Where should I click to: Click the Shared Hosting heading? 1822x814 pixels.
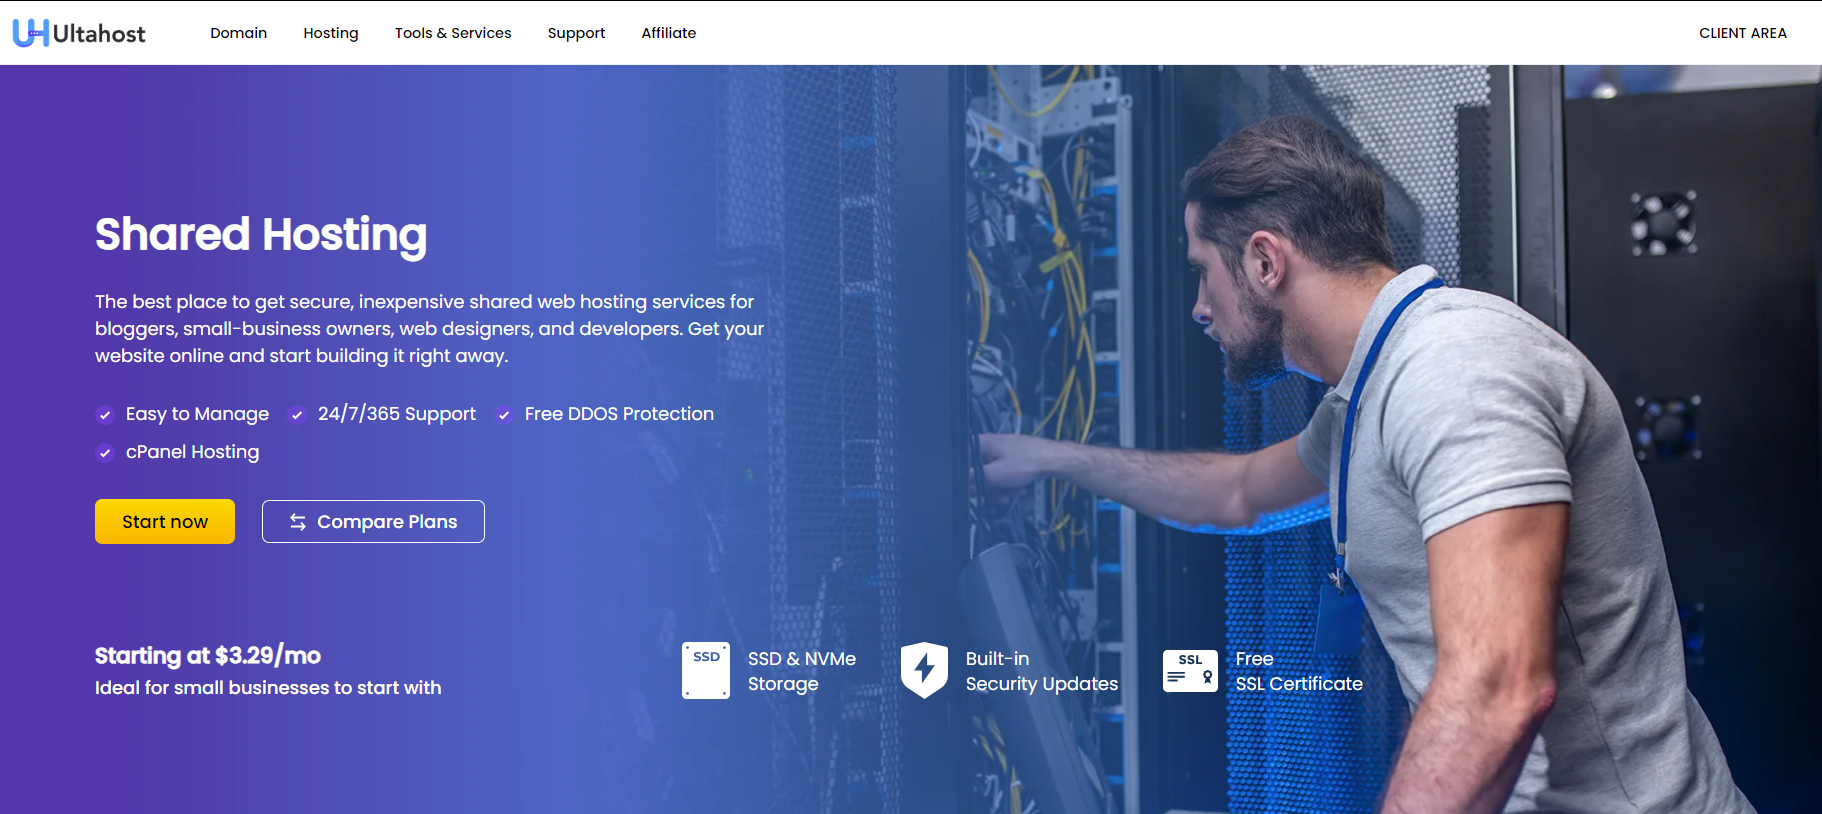(261, 234)
